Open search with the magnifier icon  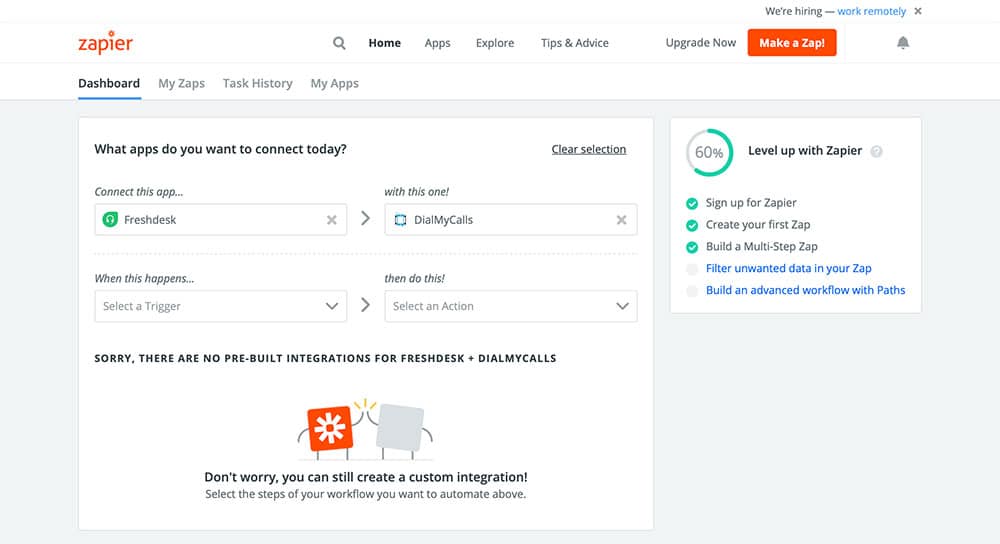coord(339,43)
